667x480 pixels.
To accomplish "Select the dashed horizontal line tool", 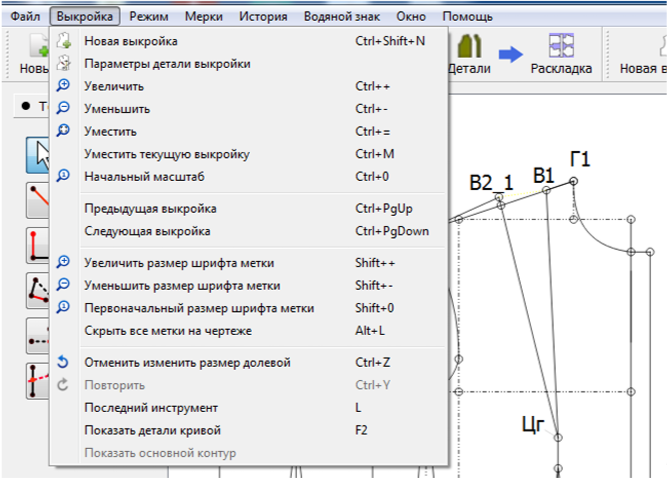I will [38, 336].
